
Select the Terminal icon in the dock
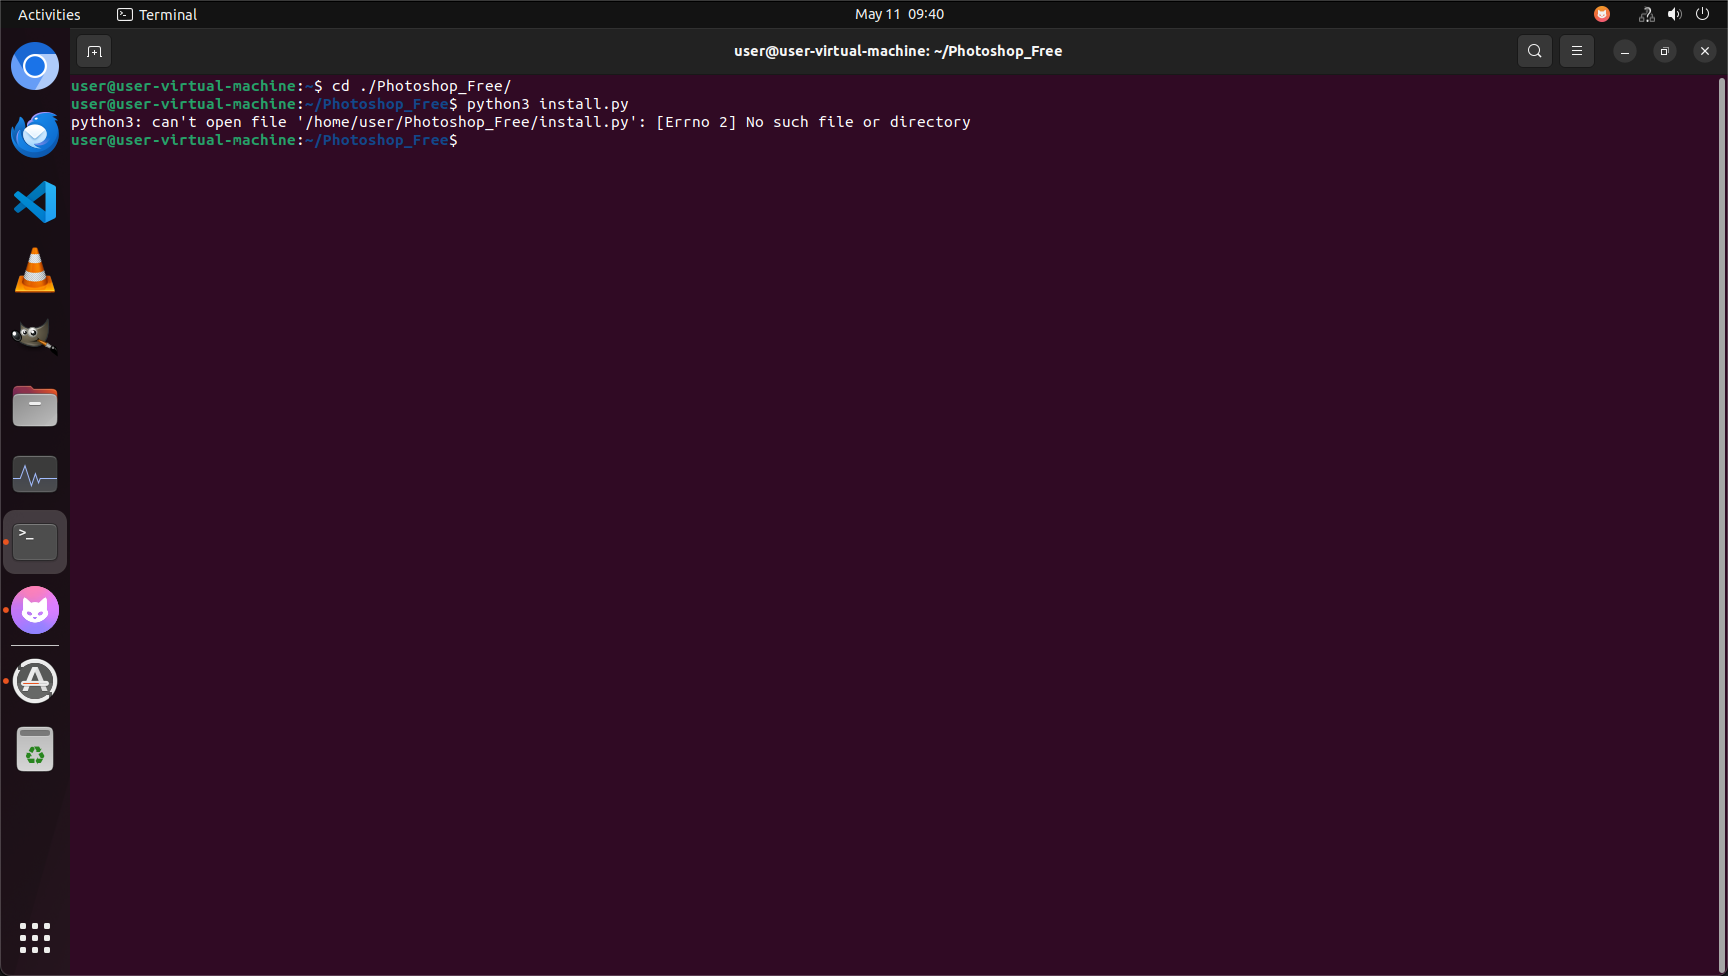35,542
